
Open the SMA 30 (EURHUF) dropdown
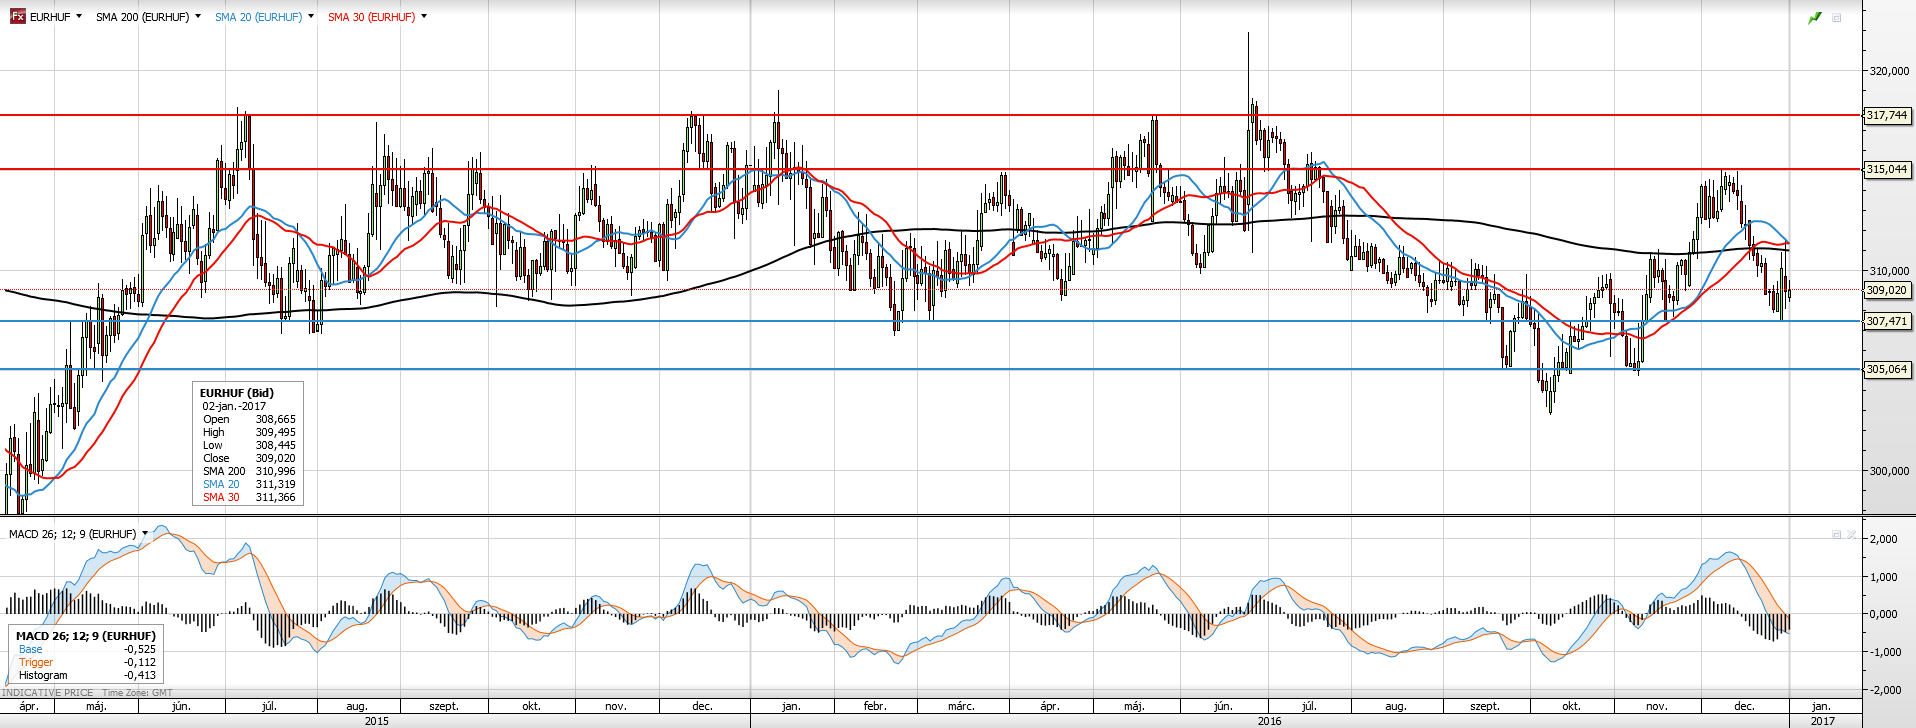(424, 17)
